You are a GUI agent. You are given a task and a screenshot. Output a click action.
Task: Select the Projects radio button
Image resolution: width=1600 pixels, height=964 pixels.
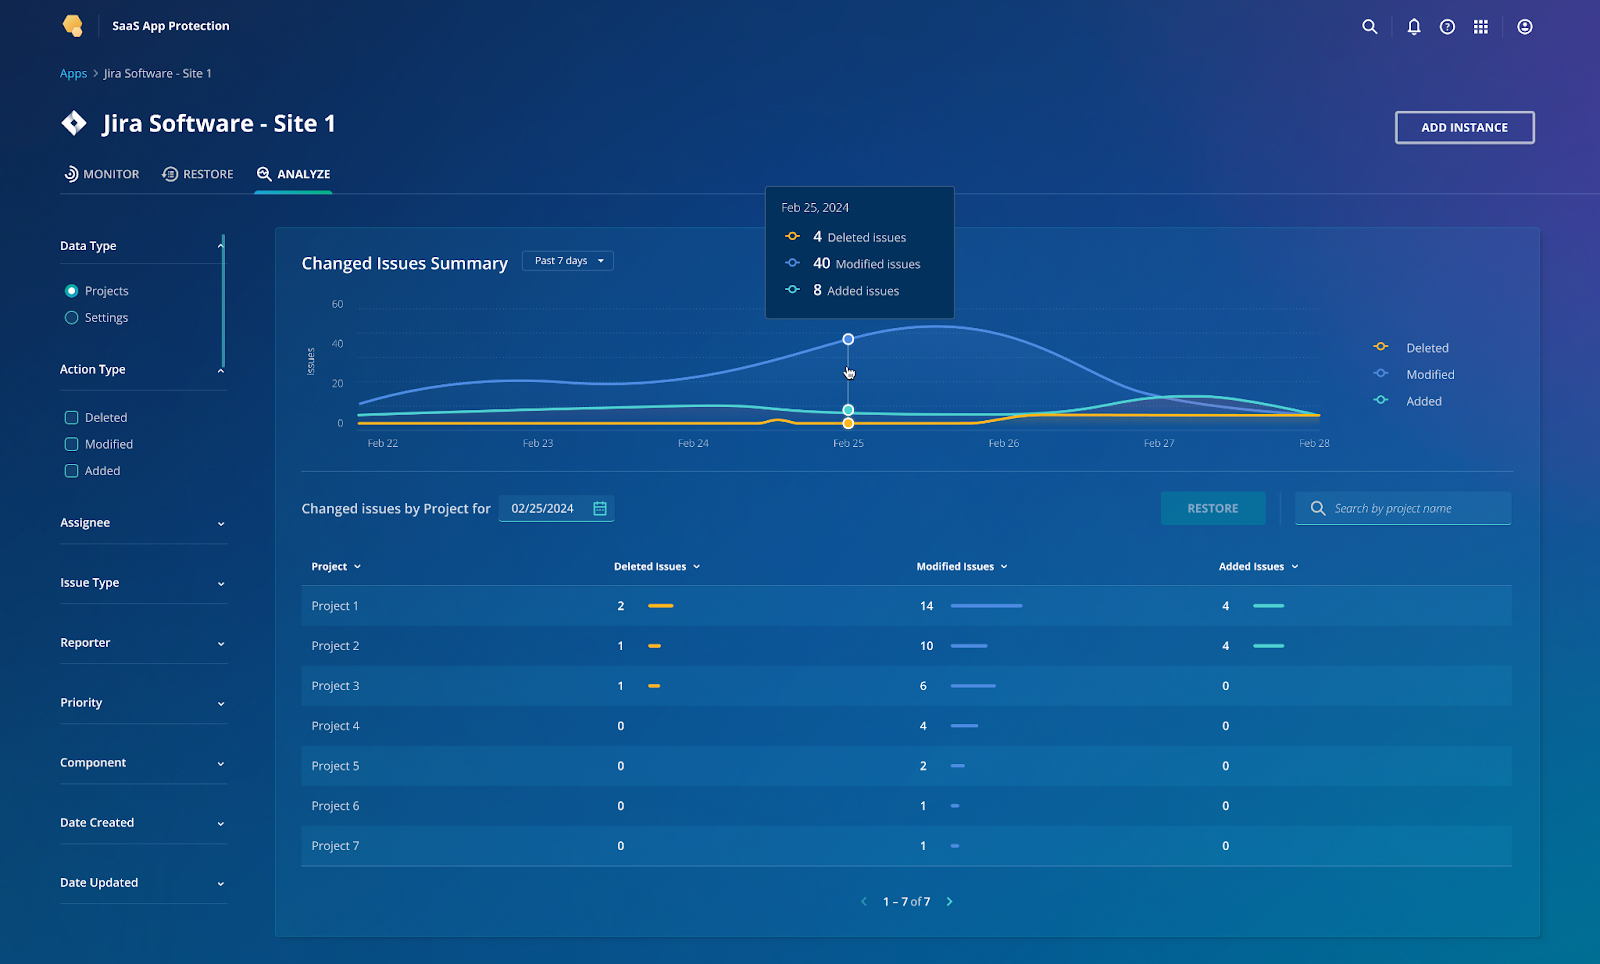[x=71, y=291]
